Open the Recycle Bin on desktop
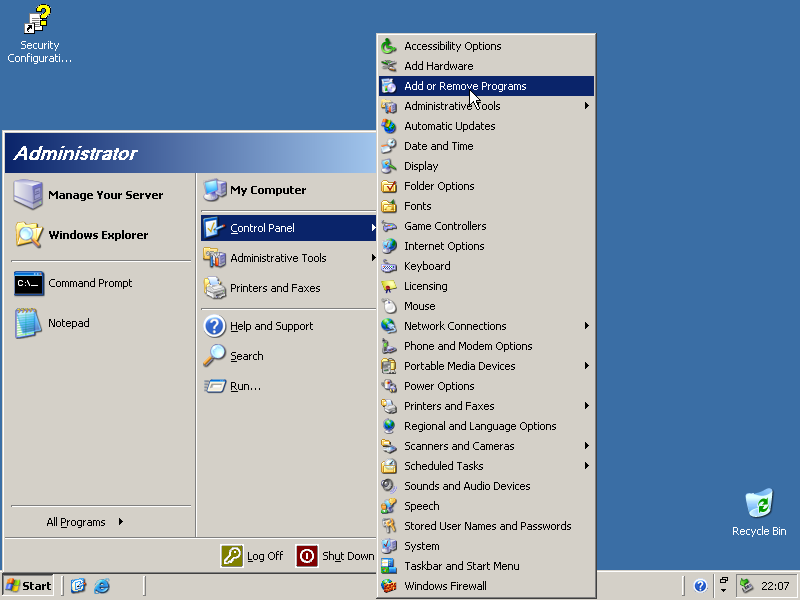 759,505
